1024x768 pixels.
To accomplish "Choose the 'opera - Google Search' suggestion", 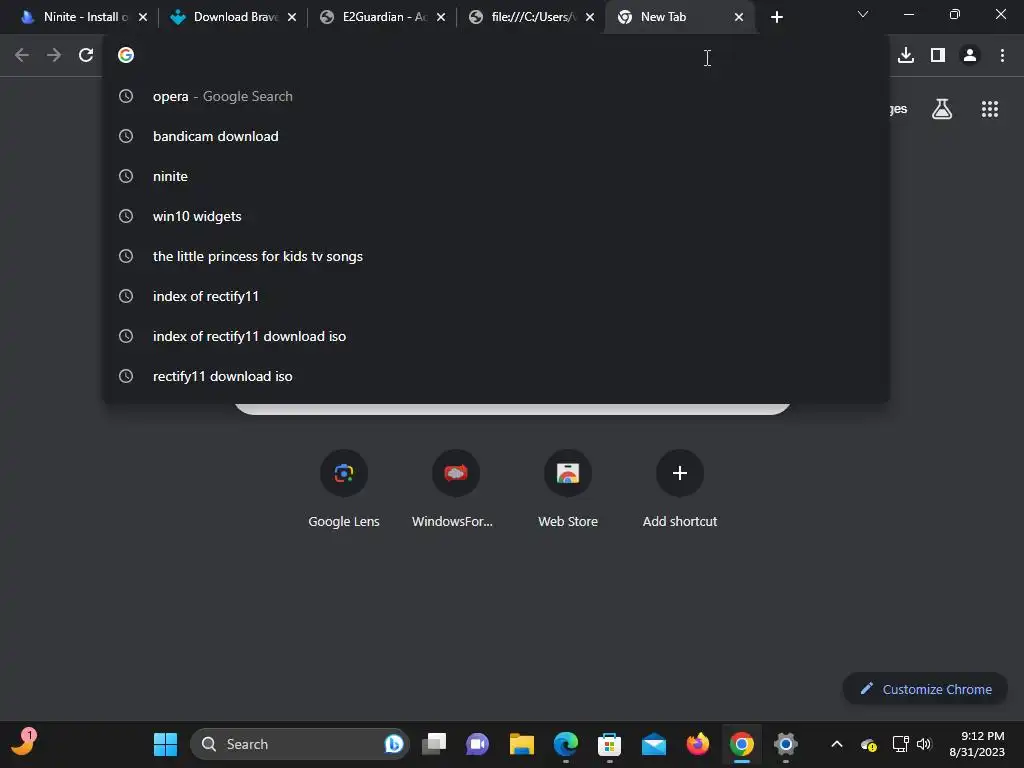I will [496, 96].
